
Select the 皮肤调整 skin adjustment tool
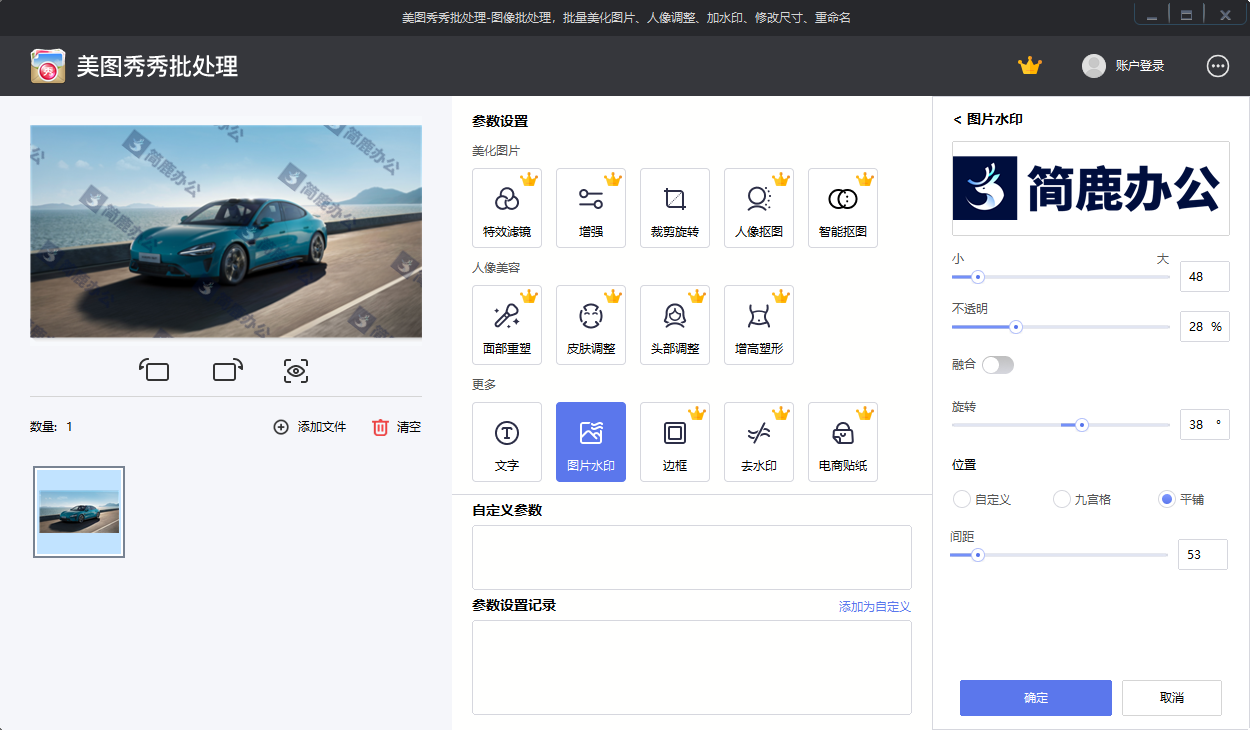(x=591, y=324)
